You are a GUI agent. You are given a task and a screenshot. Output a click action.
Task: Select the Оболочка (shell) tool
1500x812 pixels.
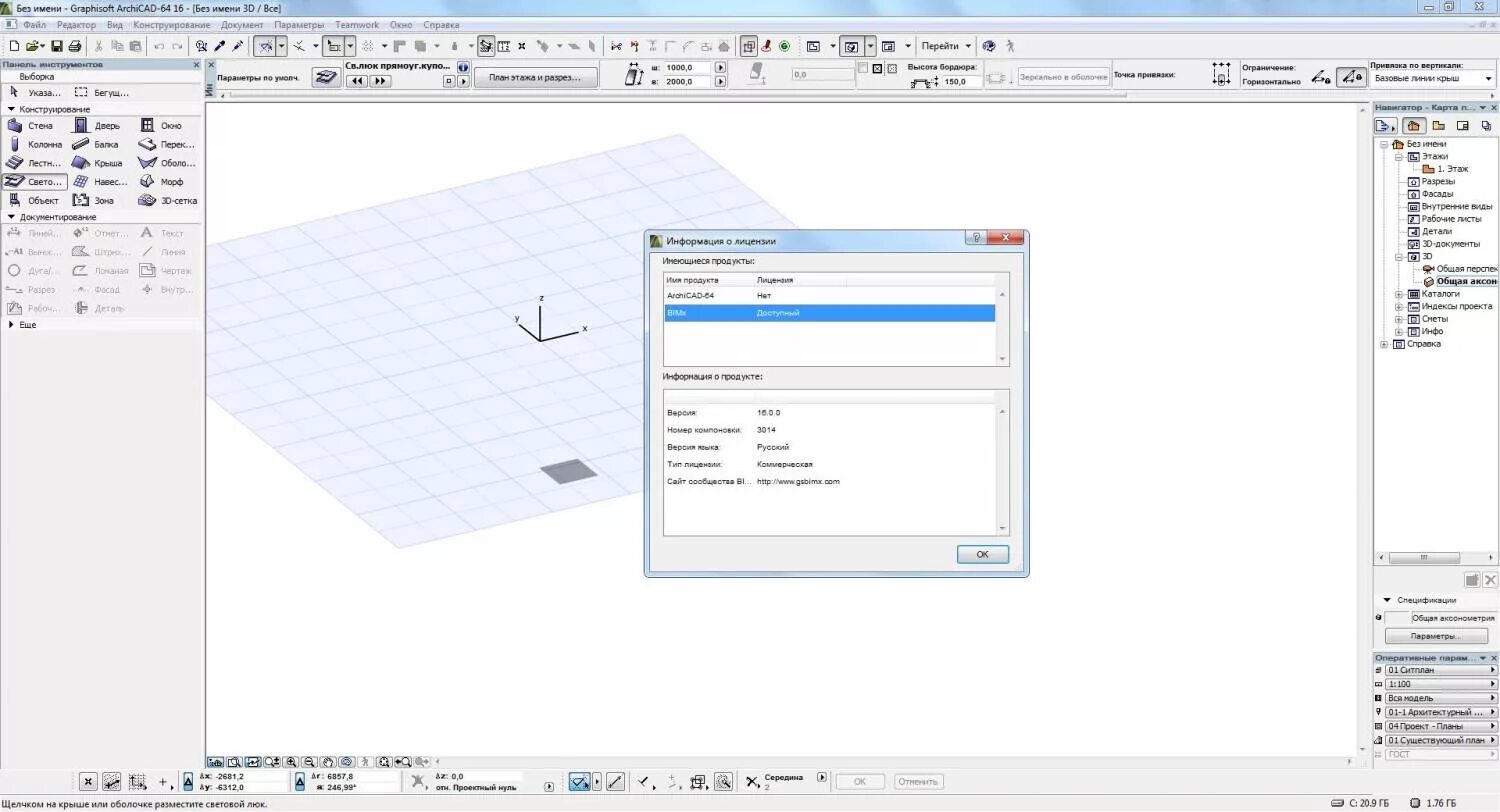click(166, 163)
